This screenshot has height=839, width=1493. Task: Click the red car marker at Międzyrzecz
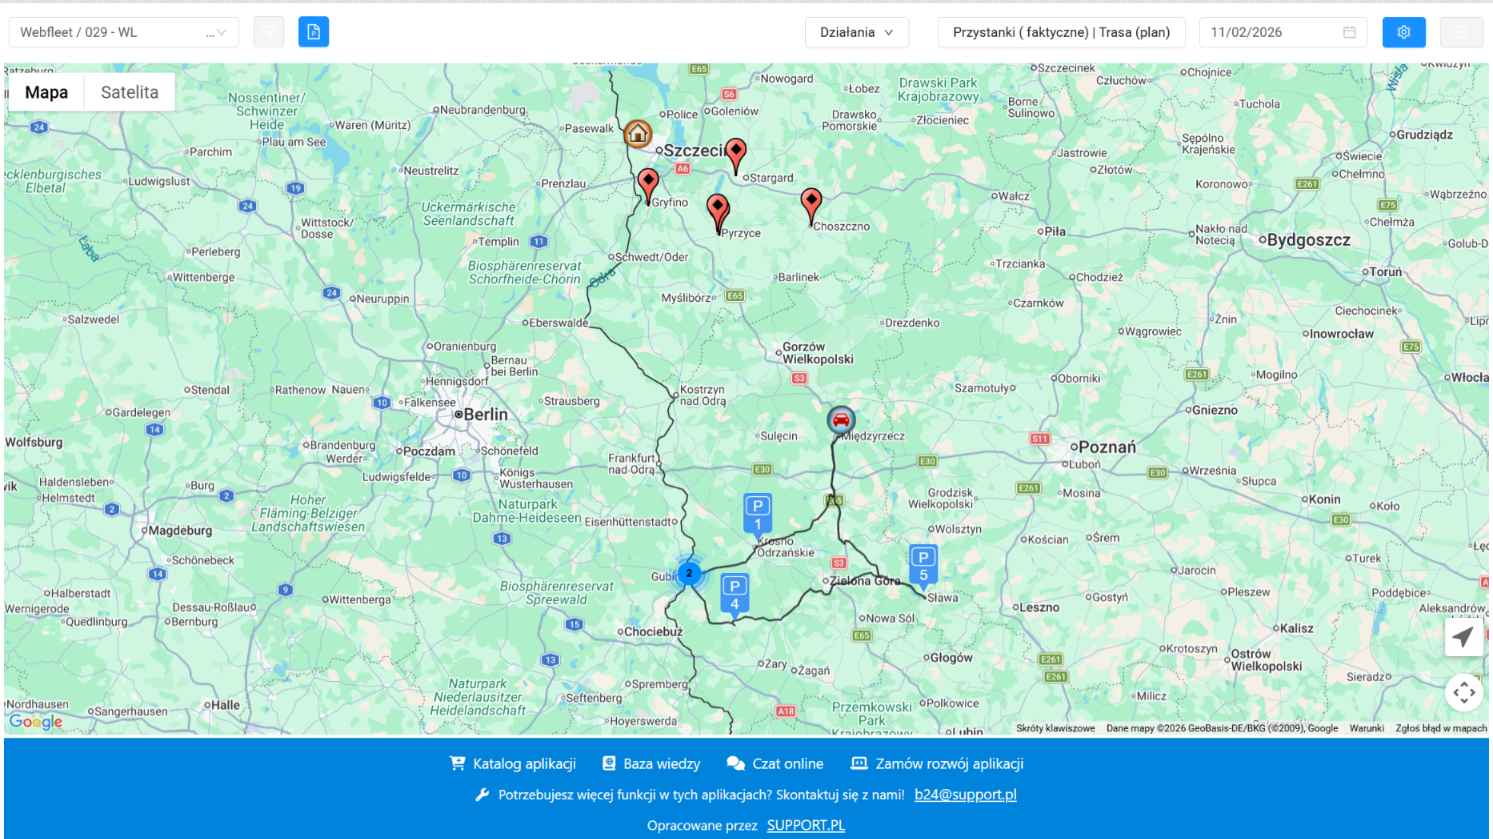(x=841, y=420)
